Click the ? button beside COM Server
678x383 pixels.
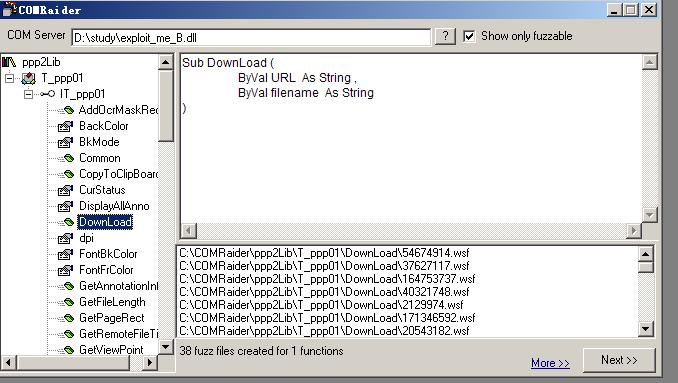point(445,36)
